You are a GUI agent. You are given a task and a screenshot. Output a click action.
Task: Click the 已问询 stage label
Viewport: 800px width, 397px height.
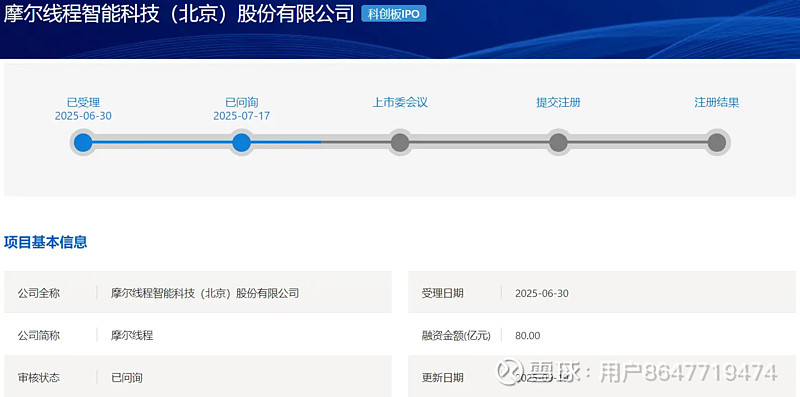(x=241, y=103)
